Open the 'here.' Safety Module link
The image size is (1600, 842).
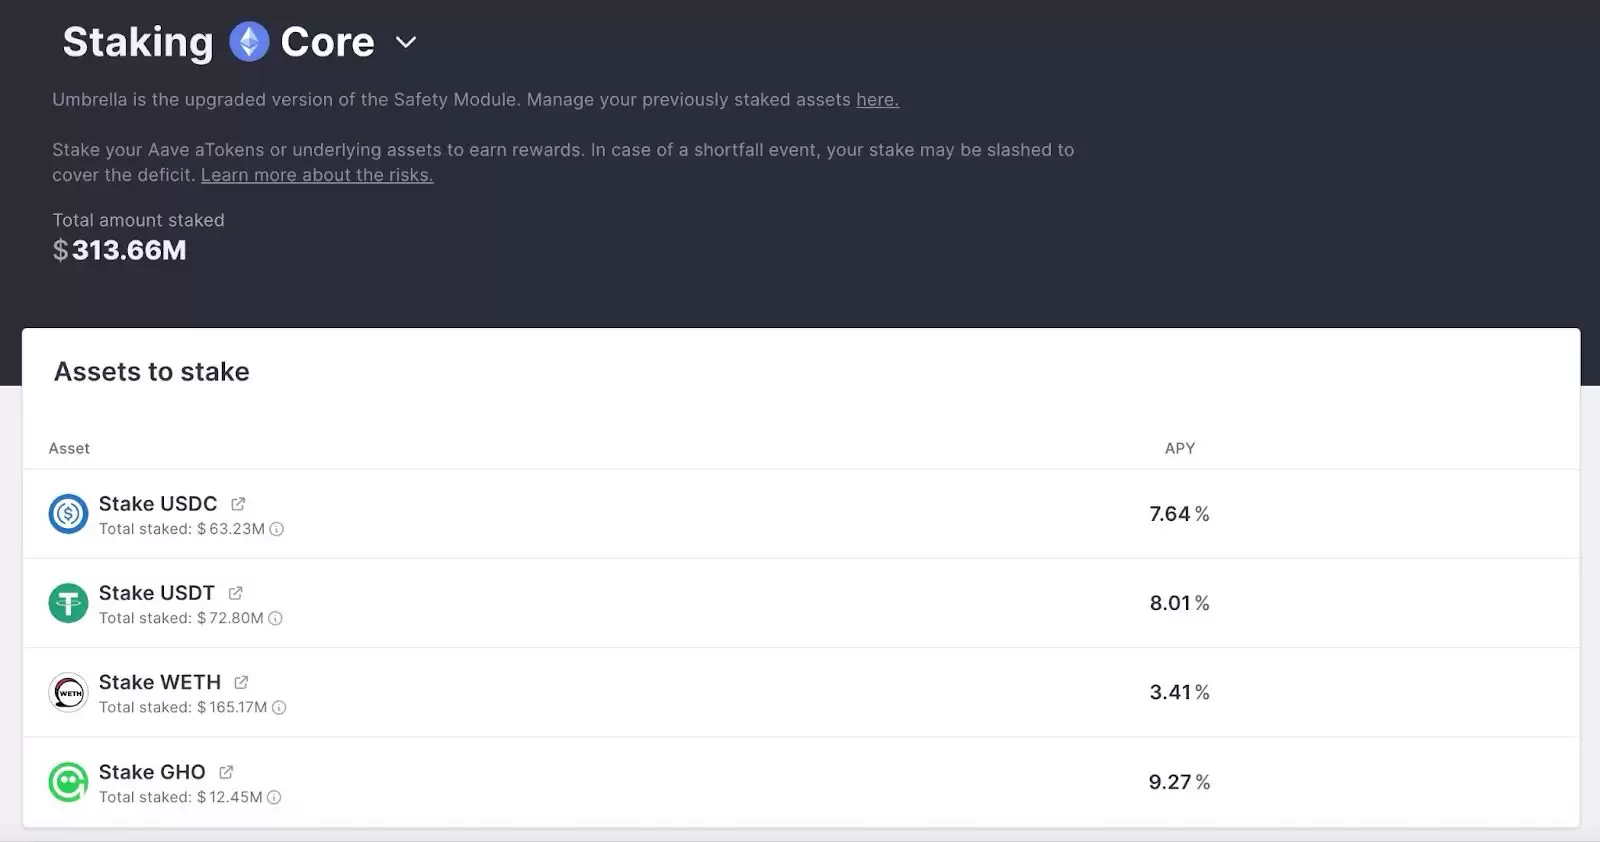[876, 99]
